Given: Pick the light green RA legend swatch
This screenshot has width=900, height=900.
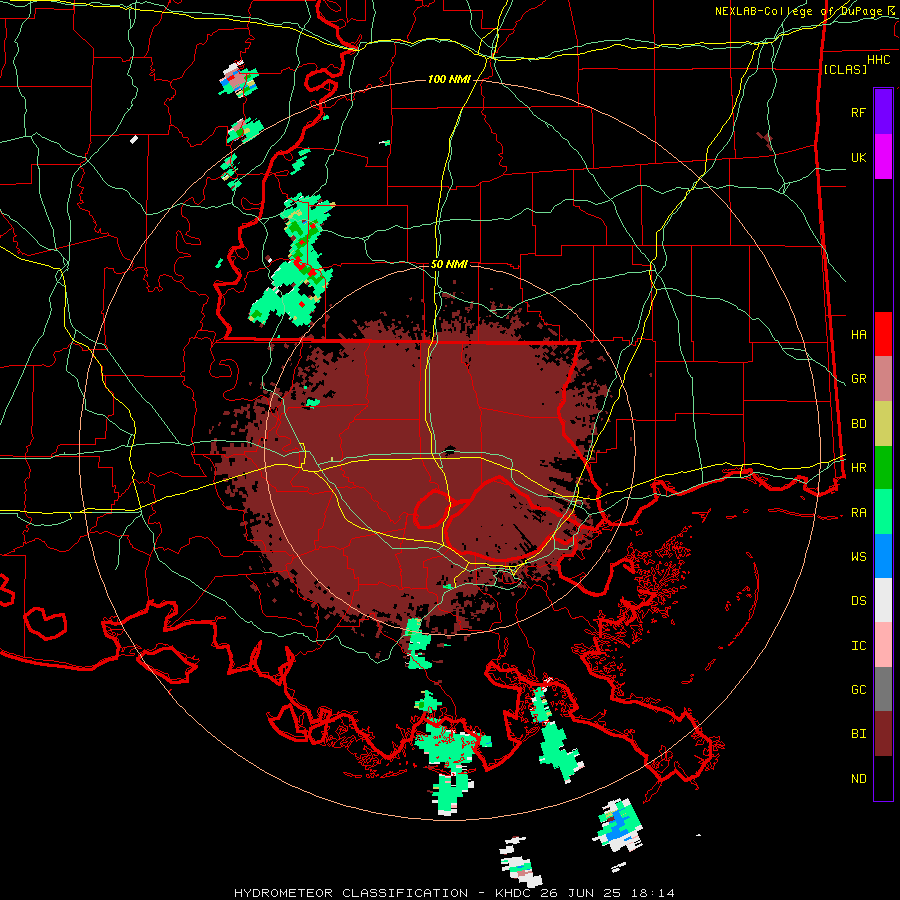Looking at the screenshot, I should [x=883, y=512].
